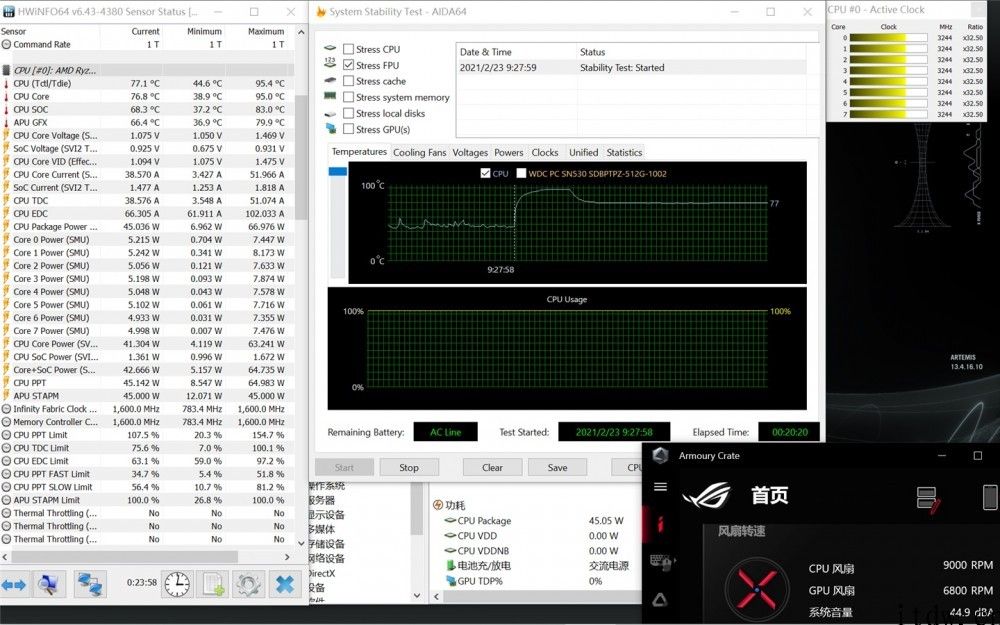Click the HWiNFO expand columns arrows icon
This screenshot has height=625, width=1000.
point(13,584)
